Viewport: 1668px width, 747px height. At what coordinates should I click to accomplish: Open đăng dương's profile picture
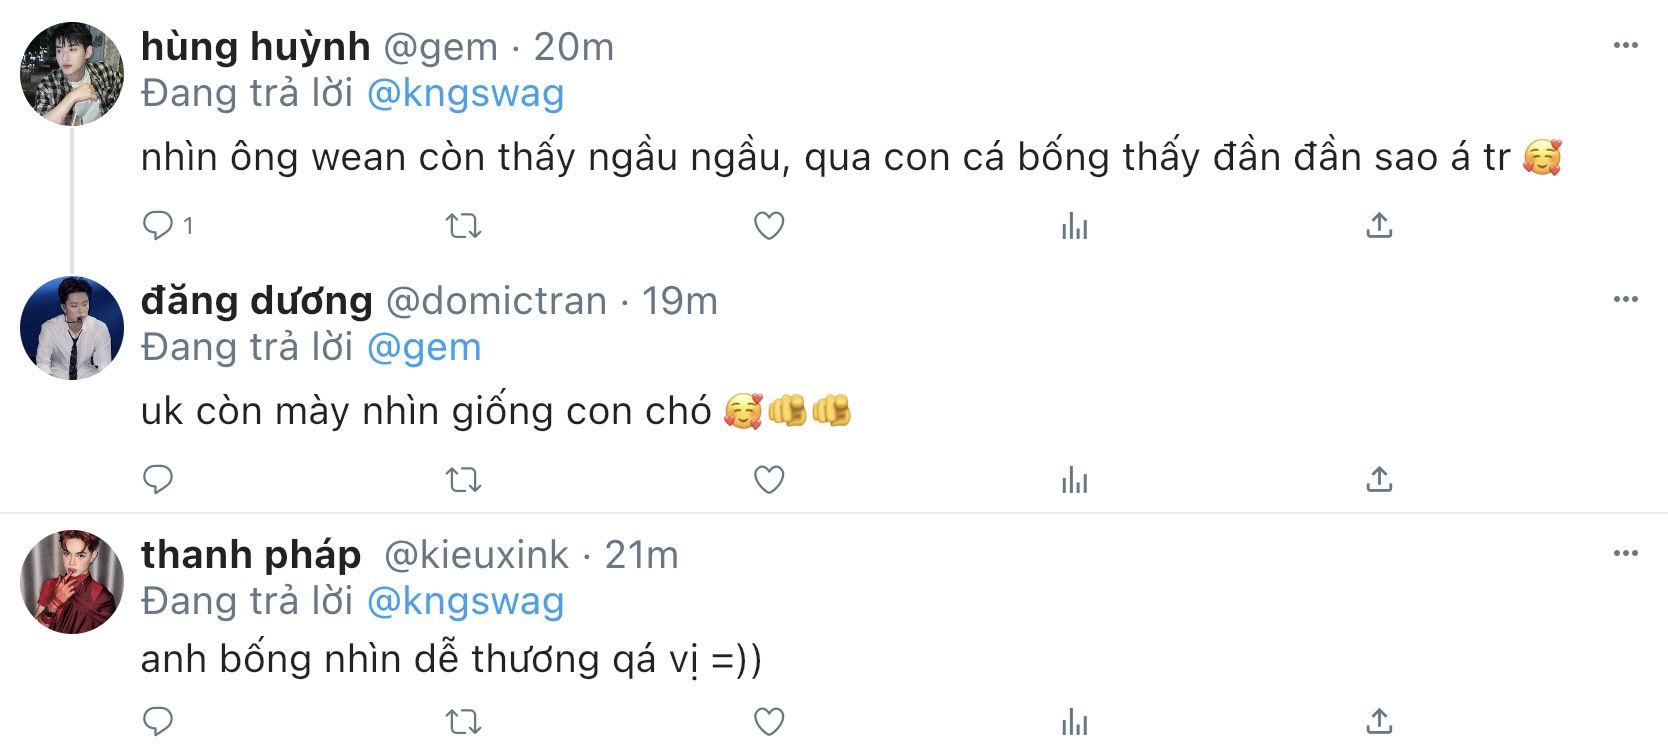click(72, 328)
